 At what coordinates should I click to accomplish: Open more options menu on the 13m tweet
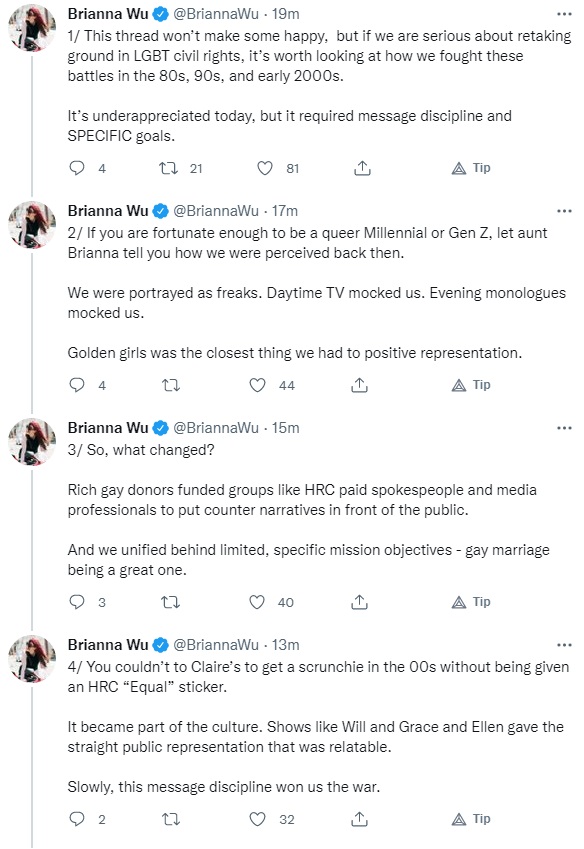[x=564, y=645]
